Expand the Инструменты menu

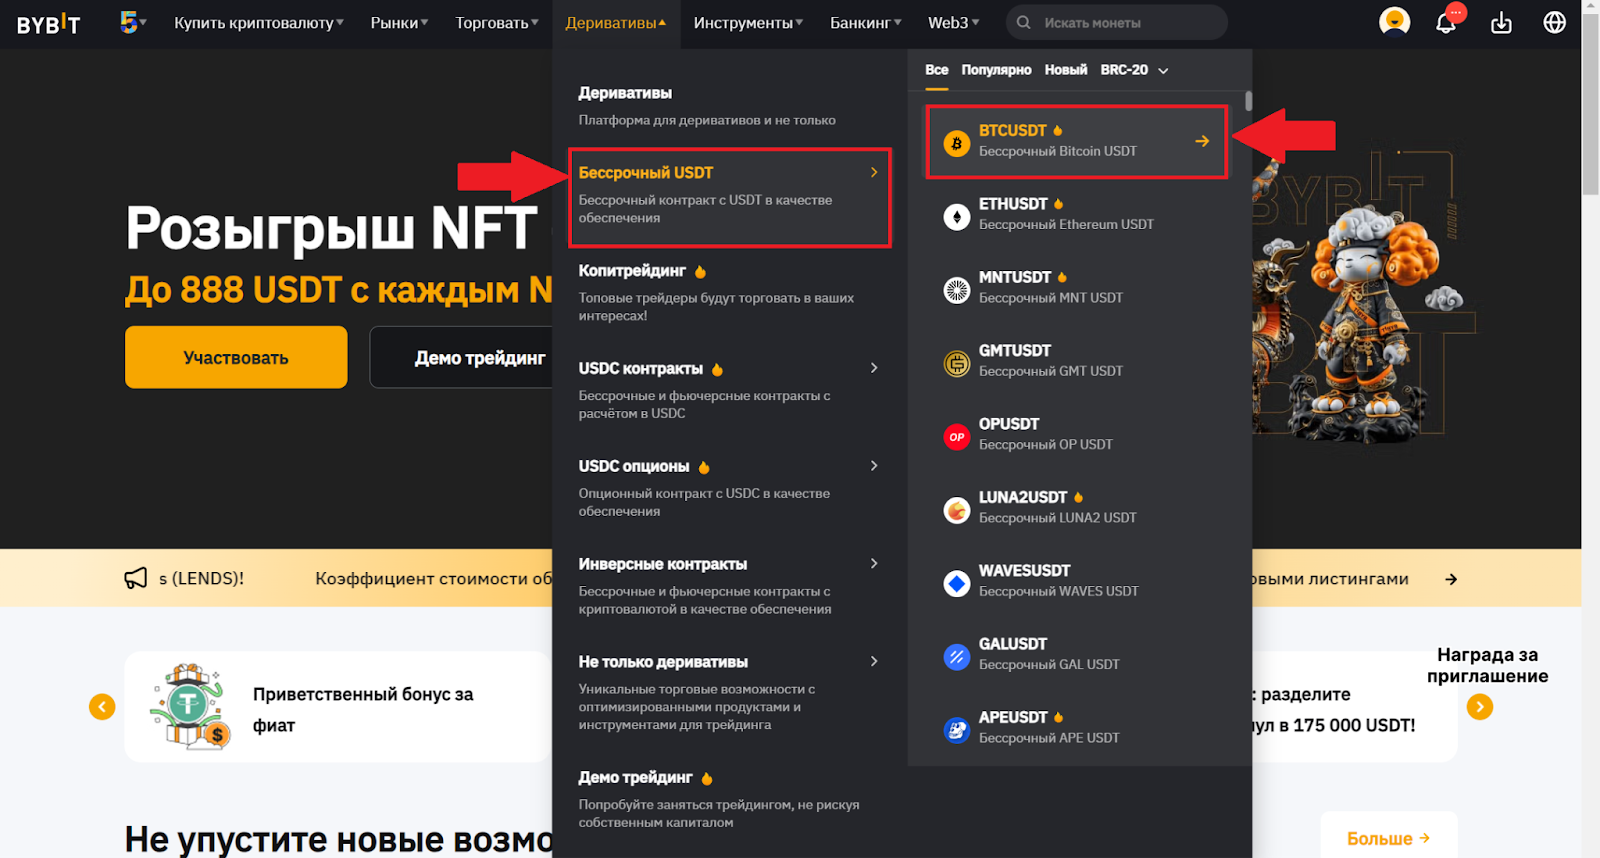pos(748,22)
